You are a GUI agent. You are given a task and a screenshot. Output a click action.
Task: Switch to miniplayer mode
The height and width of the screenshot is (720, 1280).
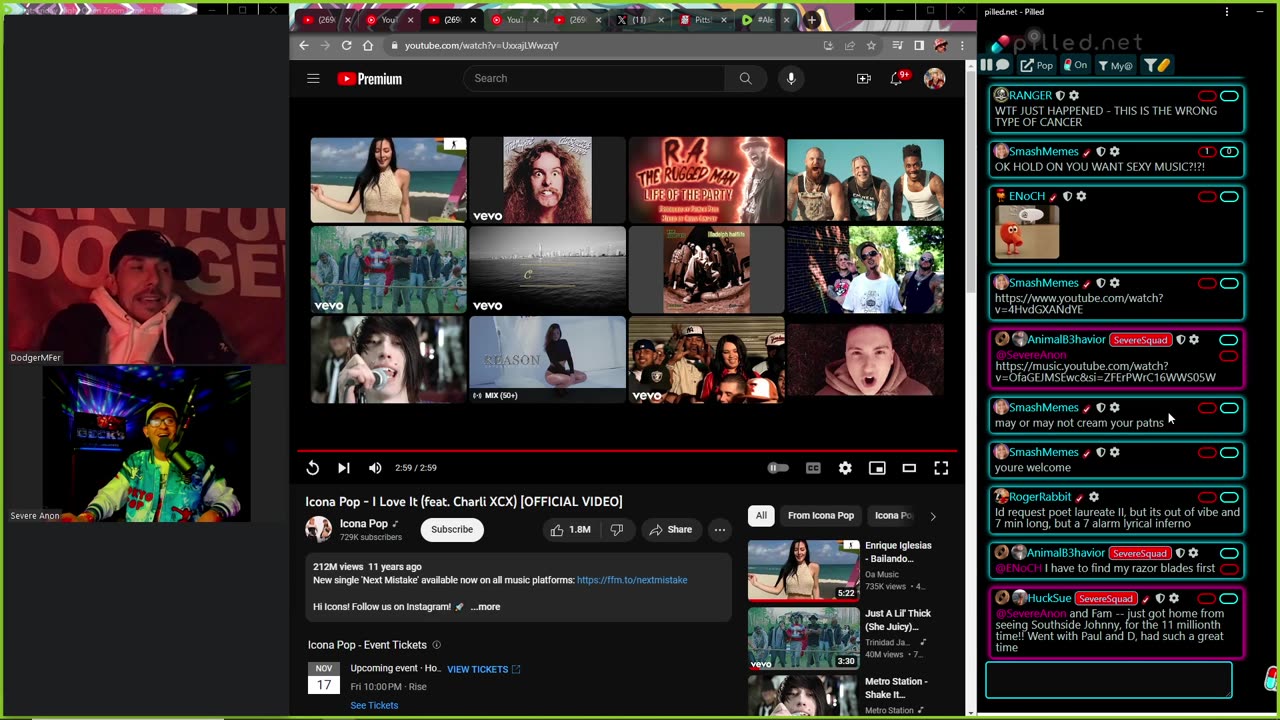pos(877,468)
